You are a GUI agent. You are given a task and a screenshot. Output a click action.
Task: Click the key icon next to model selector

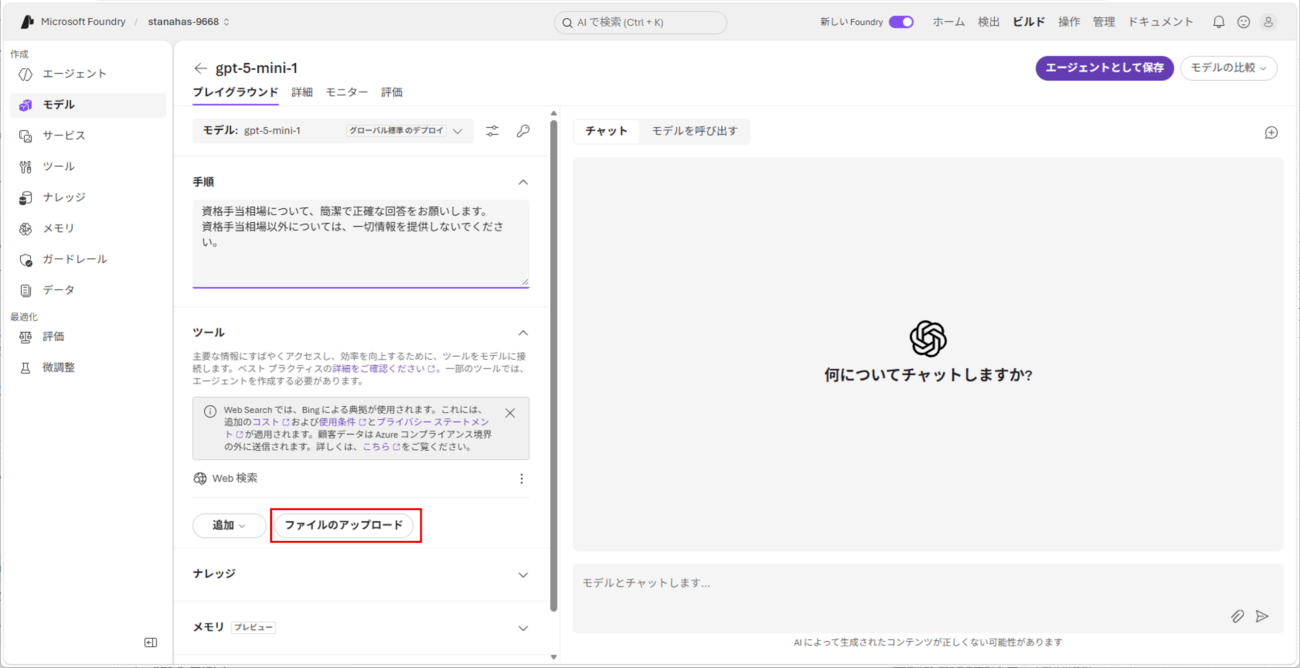point(523,131)
